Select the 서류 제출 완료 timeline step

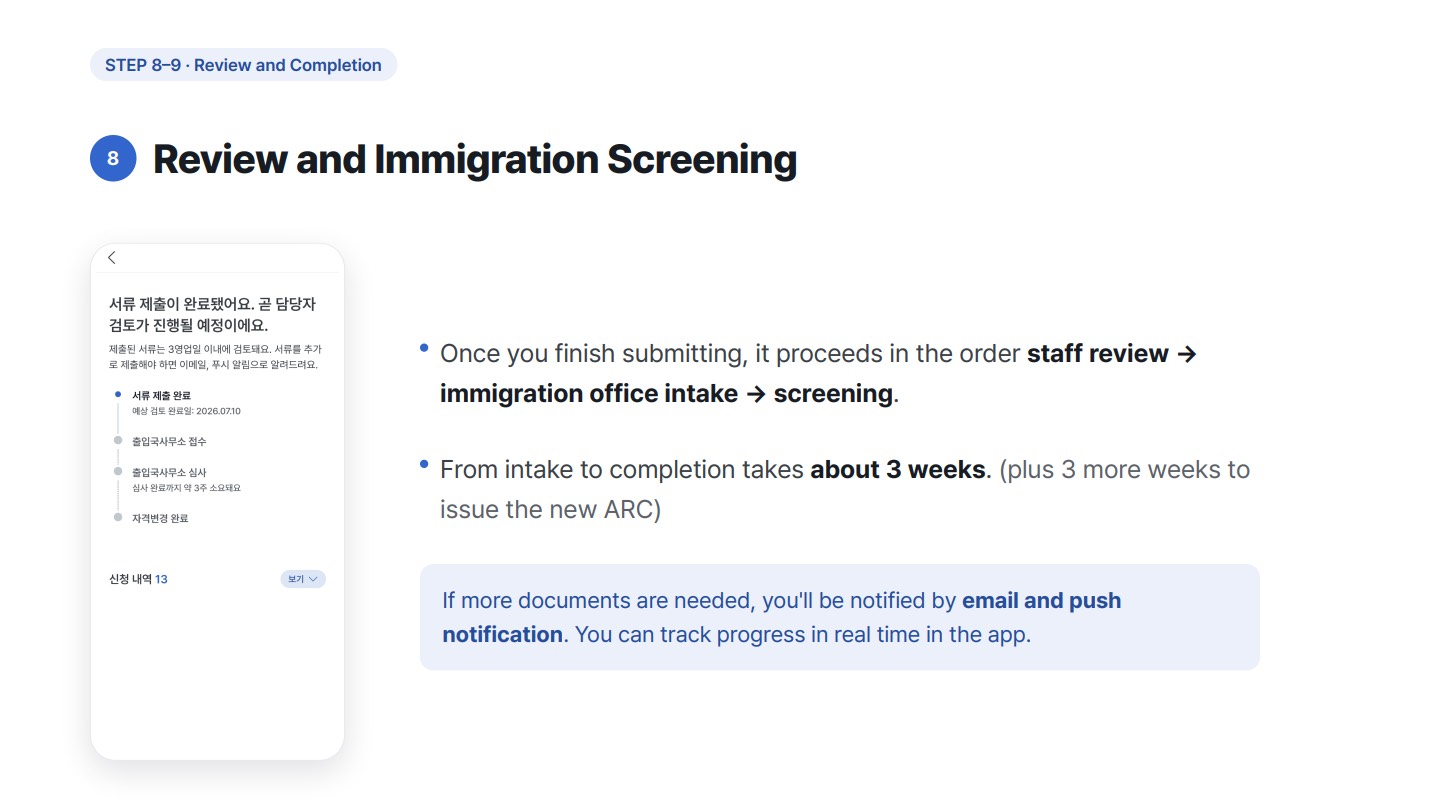[161, 395]
